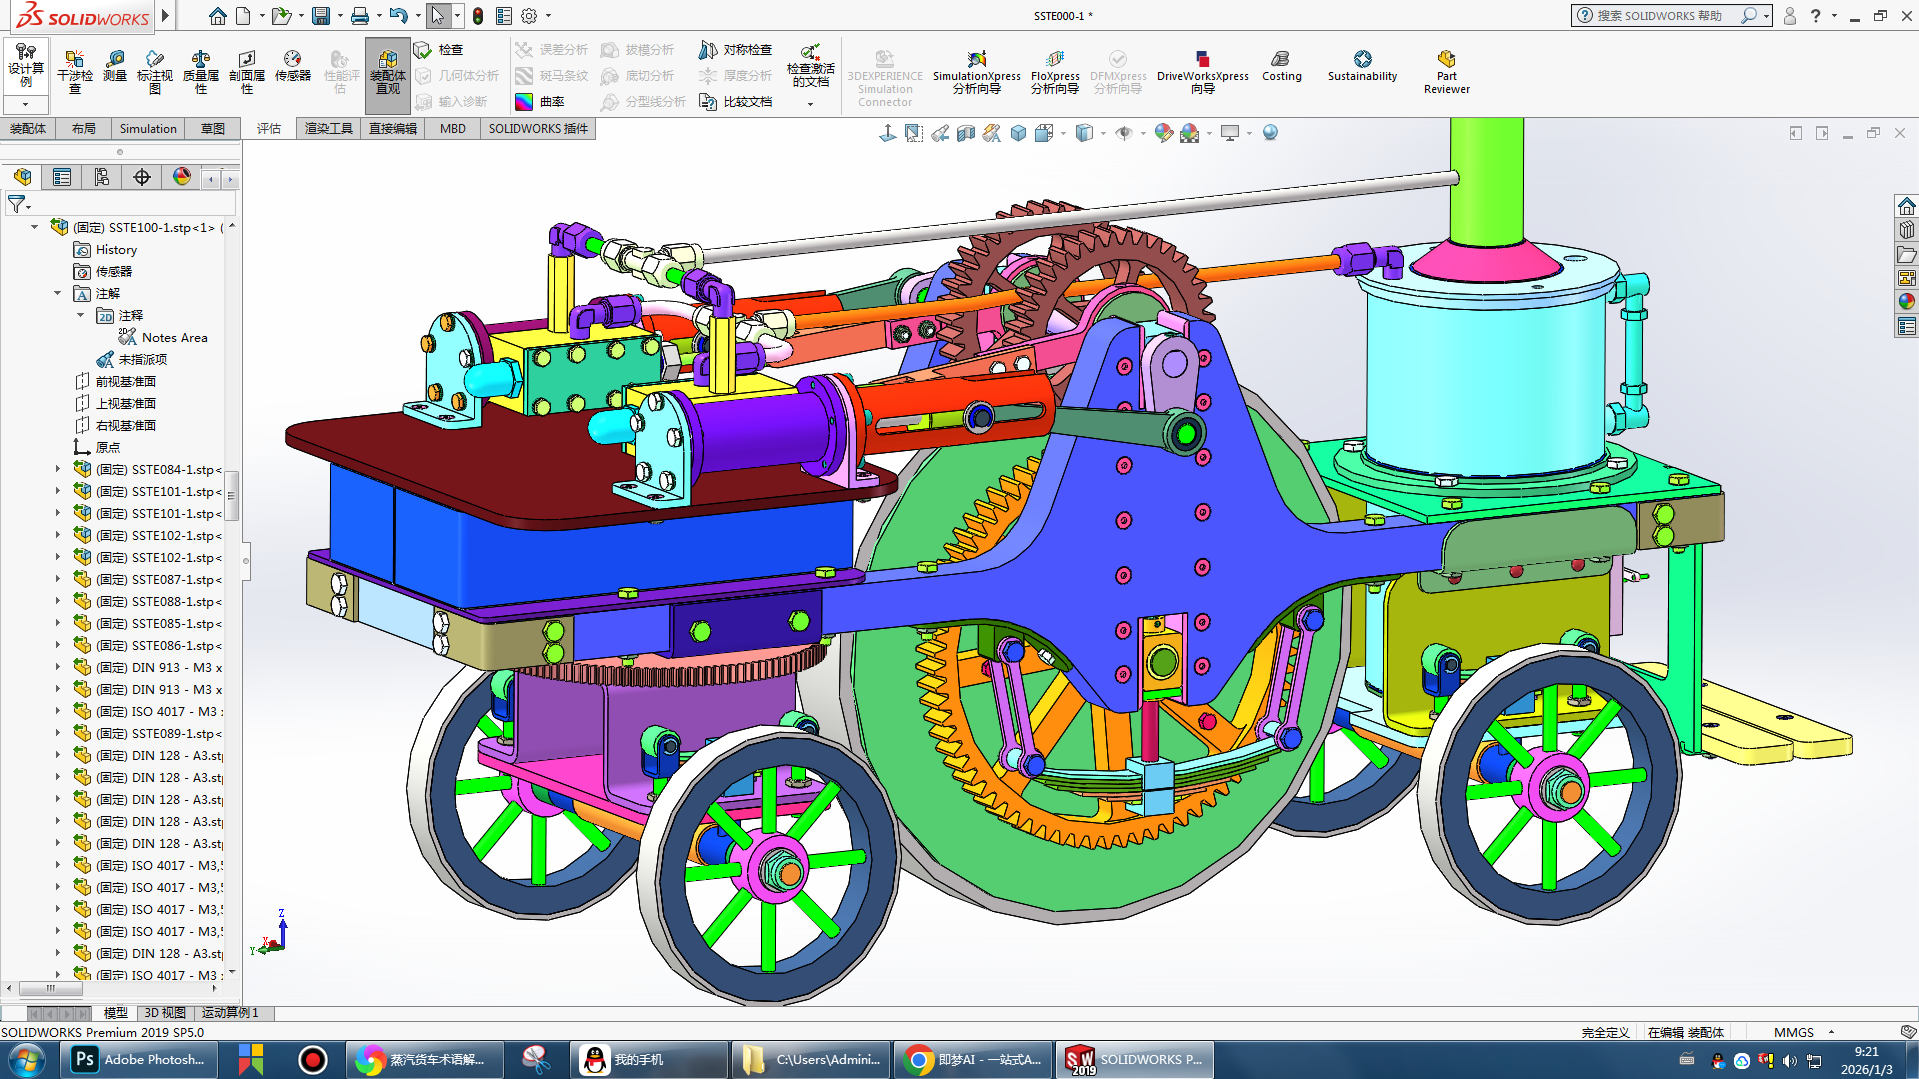The width and height of the screenshot is (1919, 1079).
Task: Expand the SOLIDWORKS main menu arrow
Action: 166,16
